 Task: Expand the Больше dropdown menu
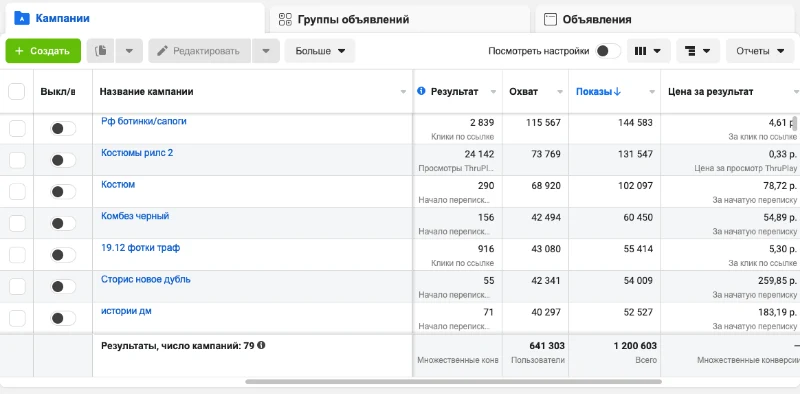320,51
